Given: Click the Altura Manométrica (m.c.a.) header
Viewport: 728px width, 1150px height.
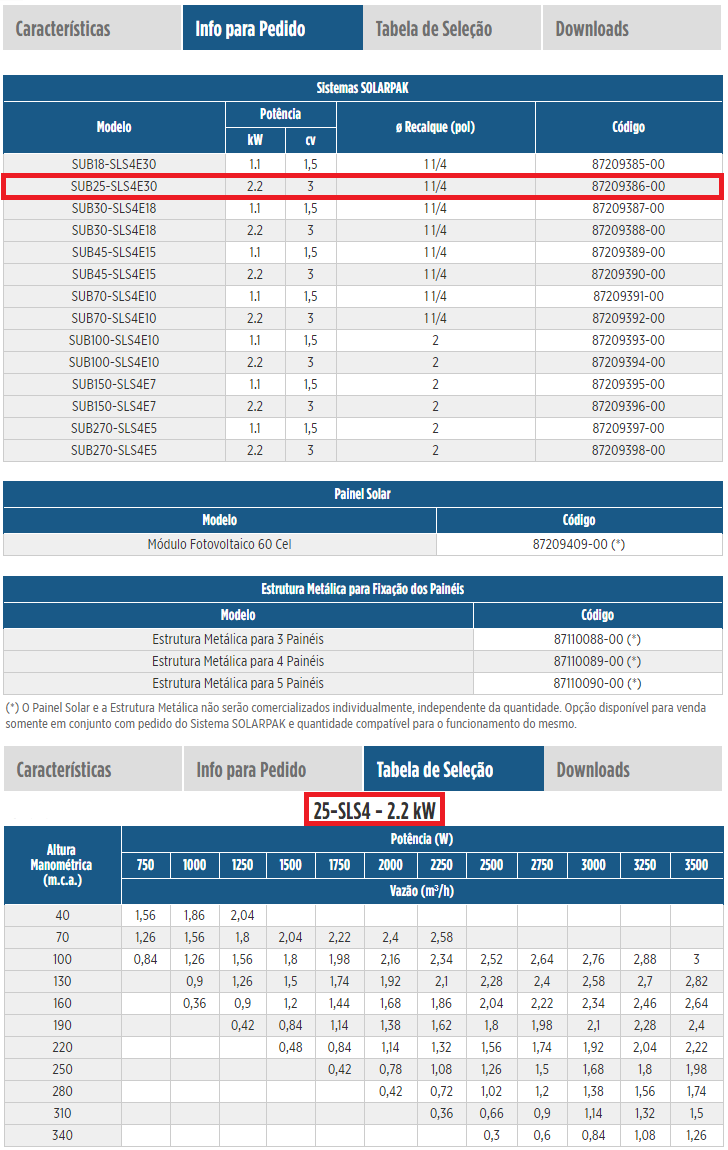Looking at the screenshot, I should coord(62,865).
